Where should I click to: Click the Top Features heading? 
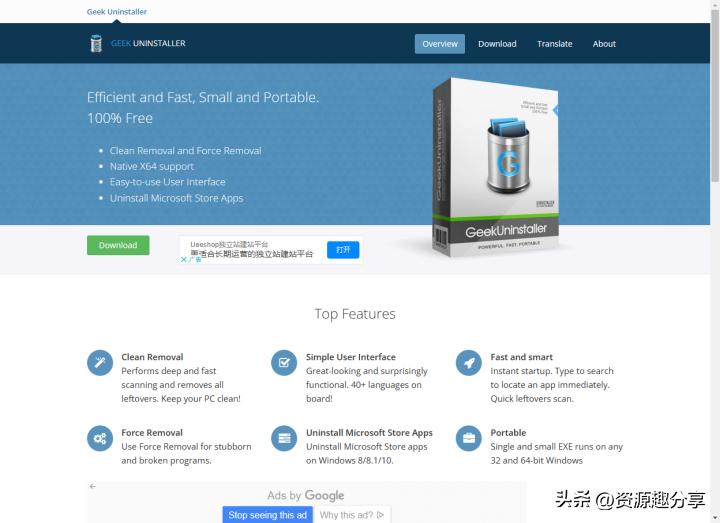355,314
